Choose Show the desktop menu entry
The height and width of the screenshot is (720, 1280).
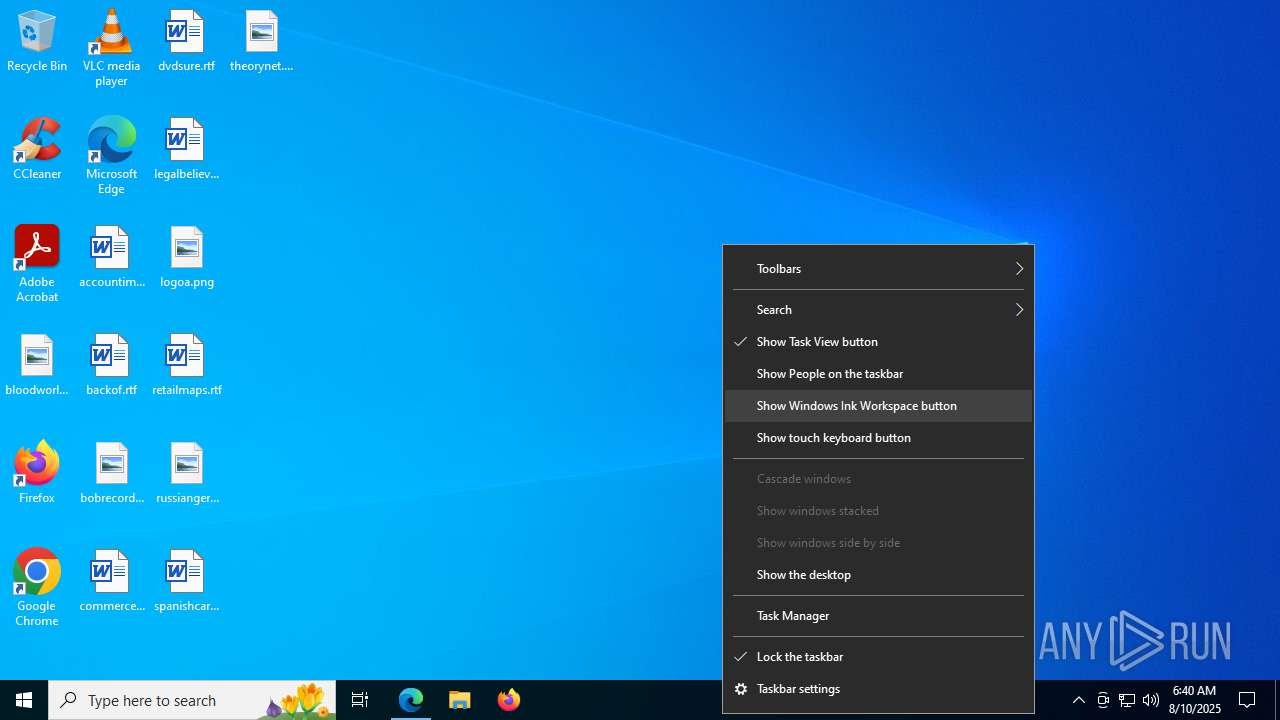[x=878, y=575]
